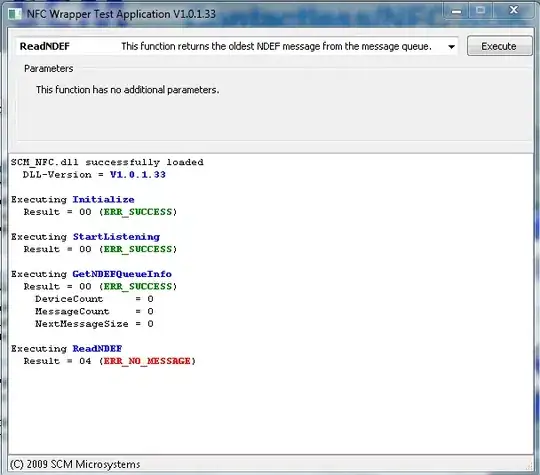Click Initialize in the output log
Screen dimensions: 540x475
[x=103, y=199]
